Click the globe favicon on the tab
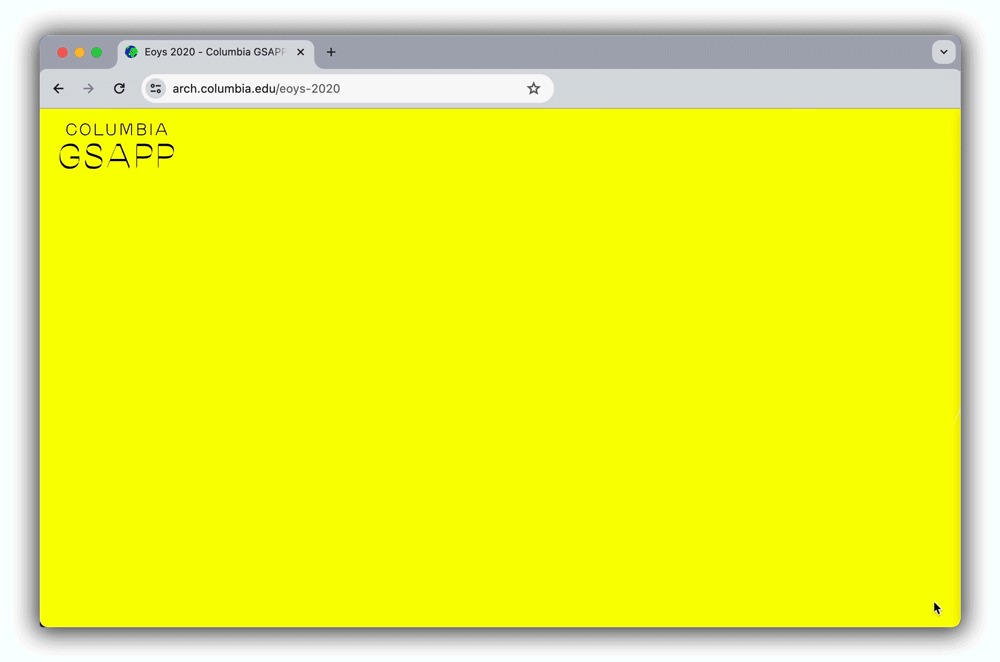This screenshot has width=1000, height=662. 132,52
